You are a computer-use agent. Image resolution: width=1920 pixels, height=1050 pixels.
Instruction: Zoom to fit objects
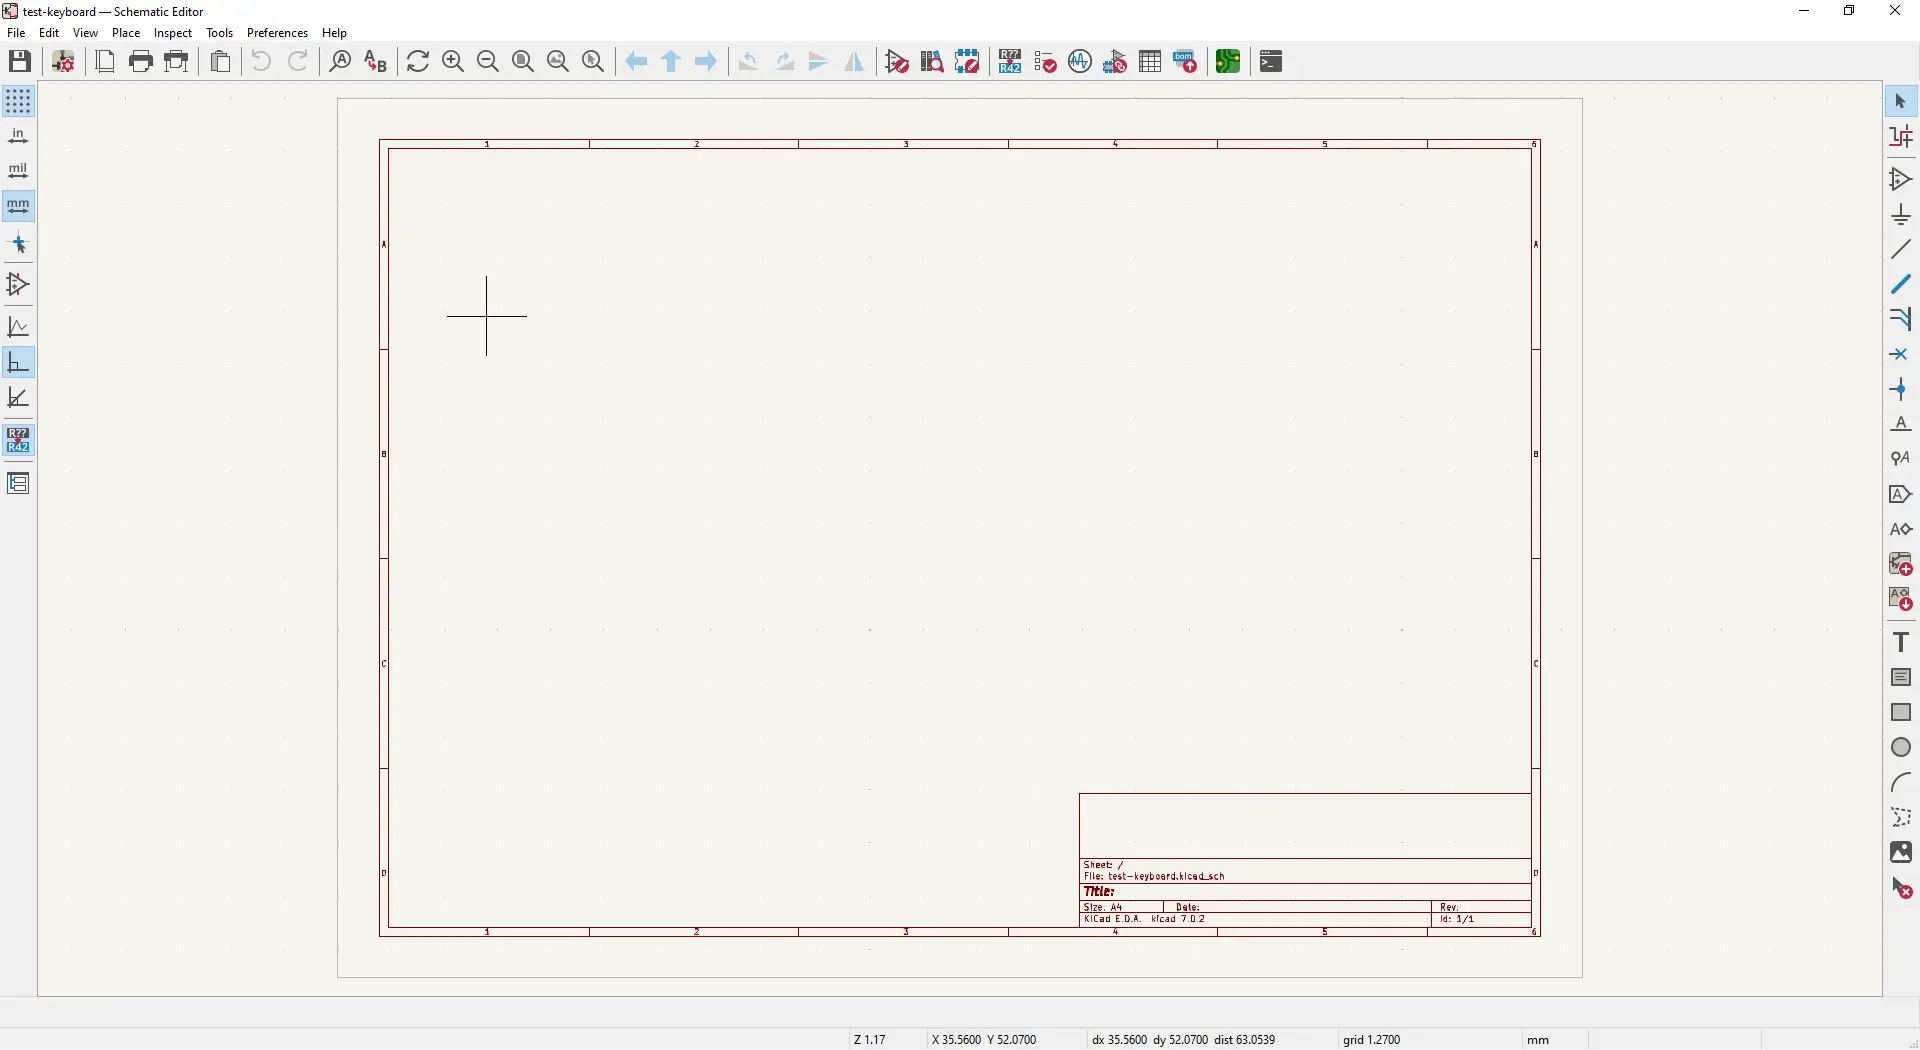(x=560, y=62)
